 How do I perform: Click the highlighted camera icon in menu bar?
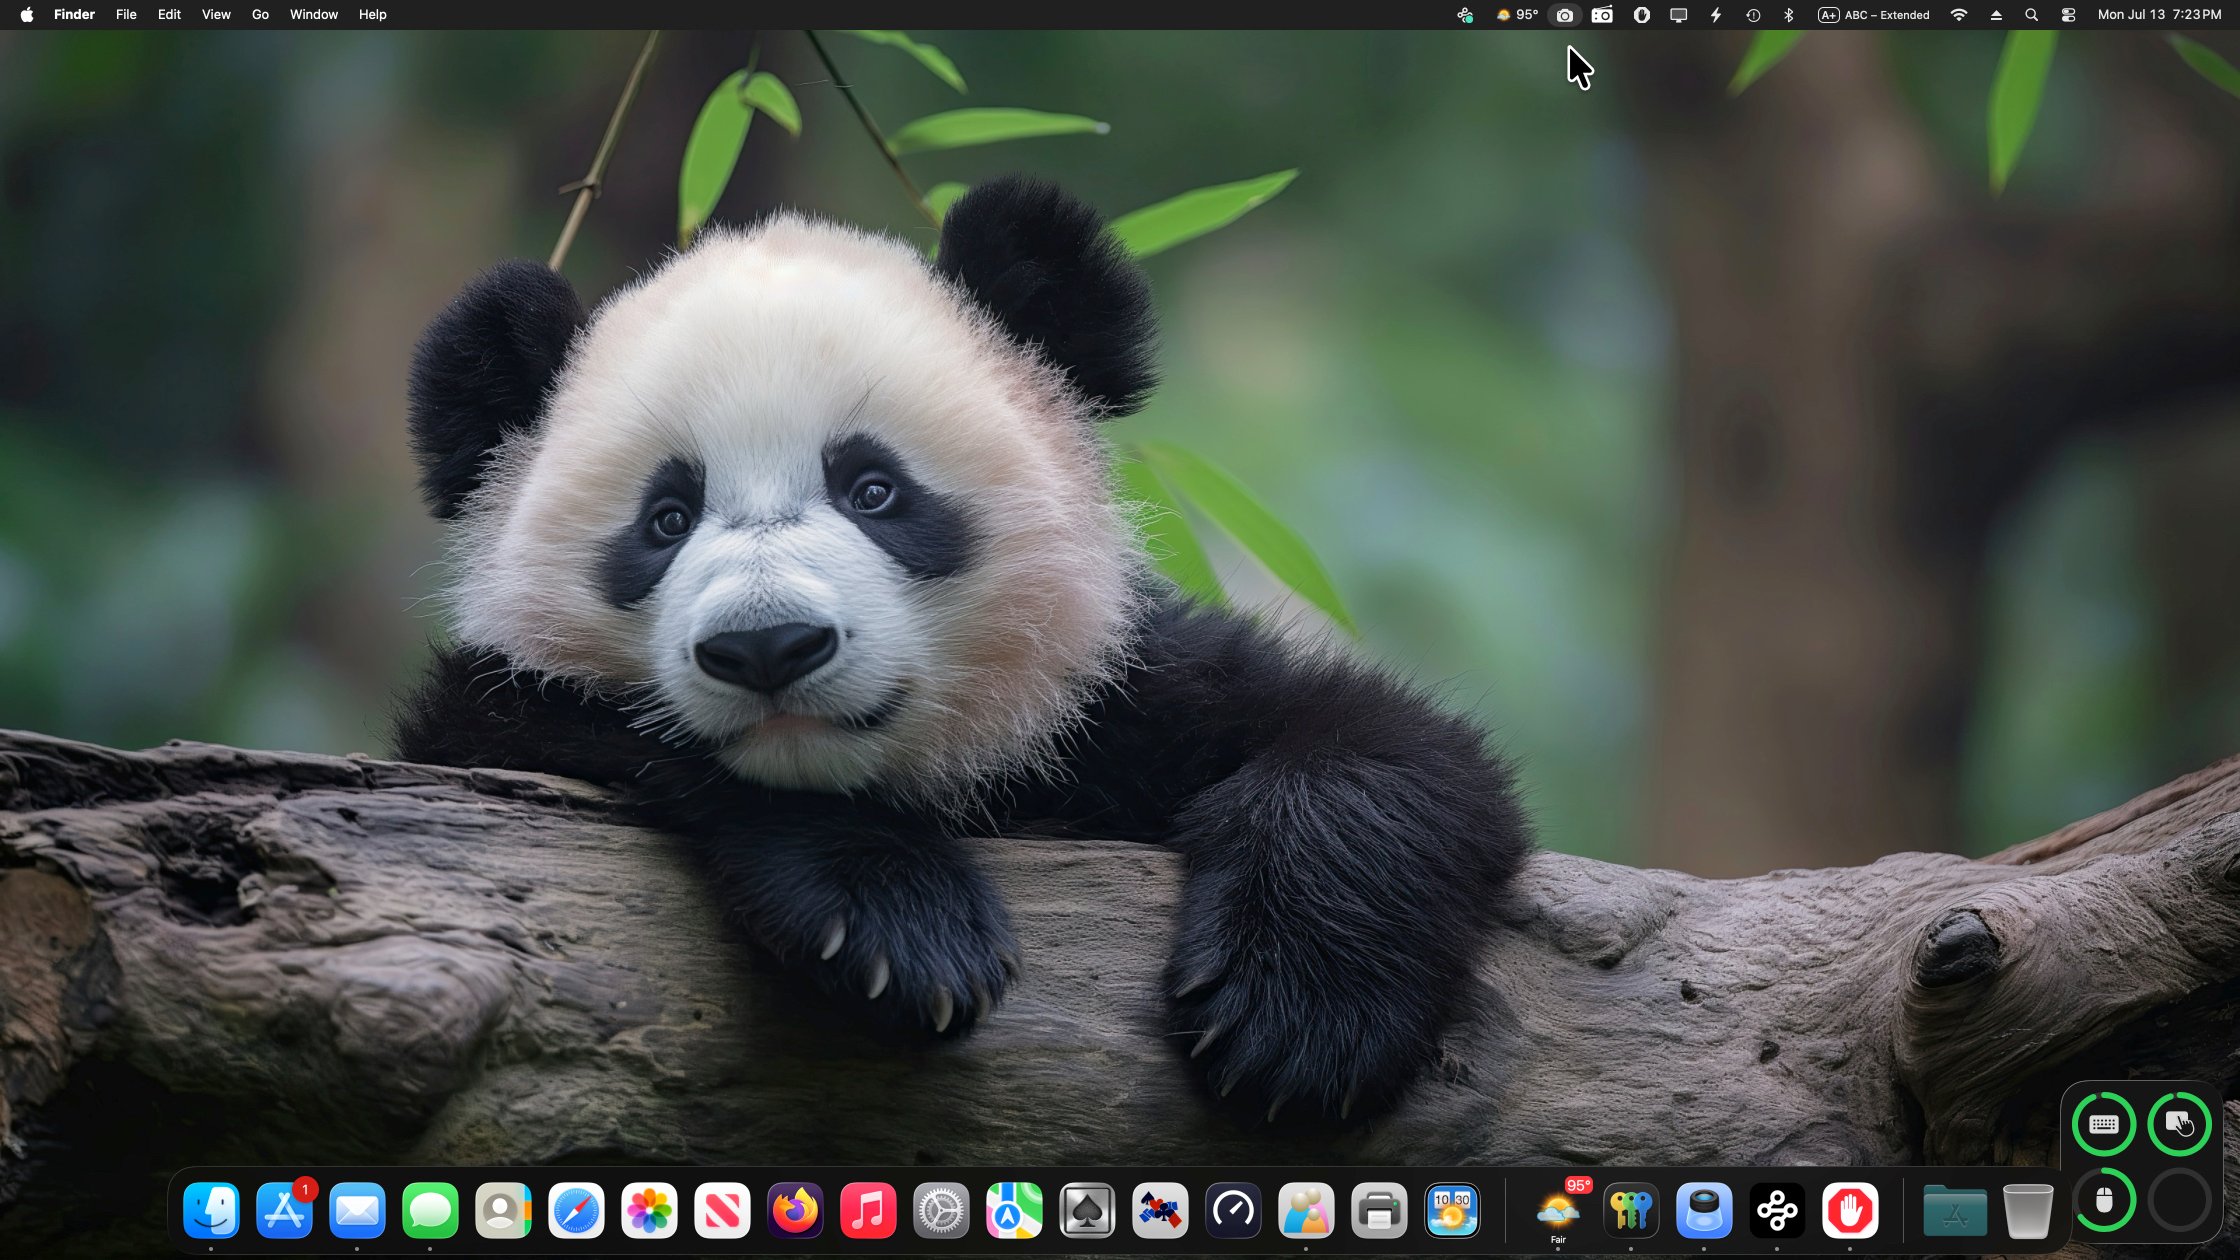1565,15
